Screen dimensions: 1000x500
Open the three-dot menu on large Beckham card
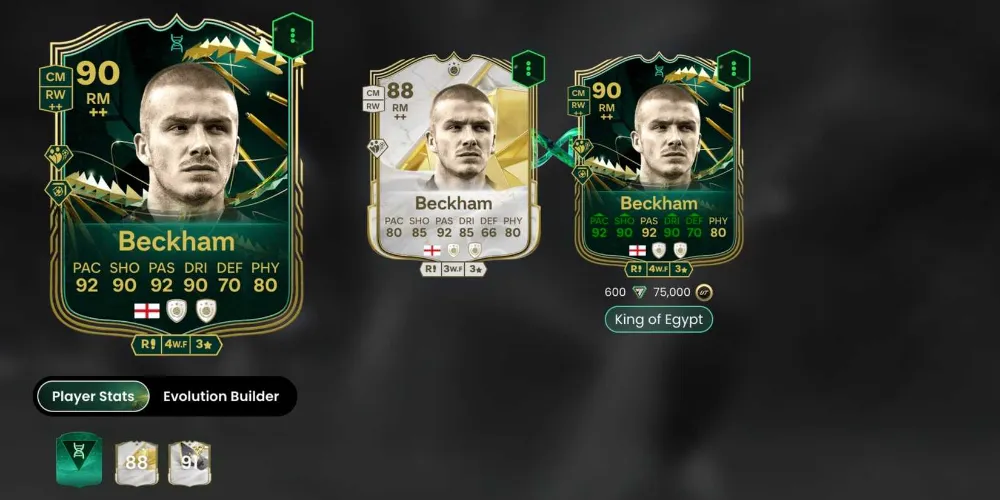tap(292, 35)
